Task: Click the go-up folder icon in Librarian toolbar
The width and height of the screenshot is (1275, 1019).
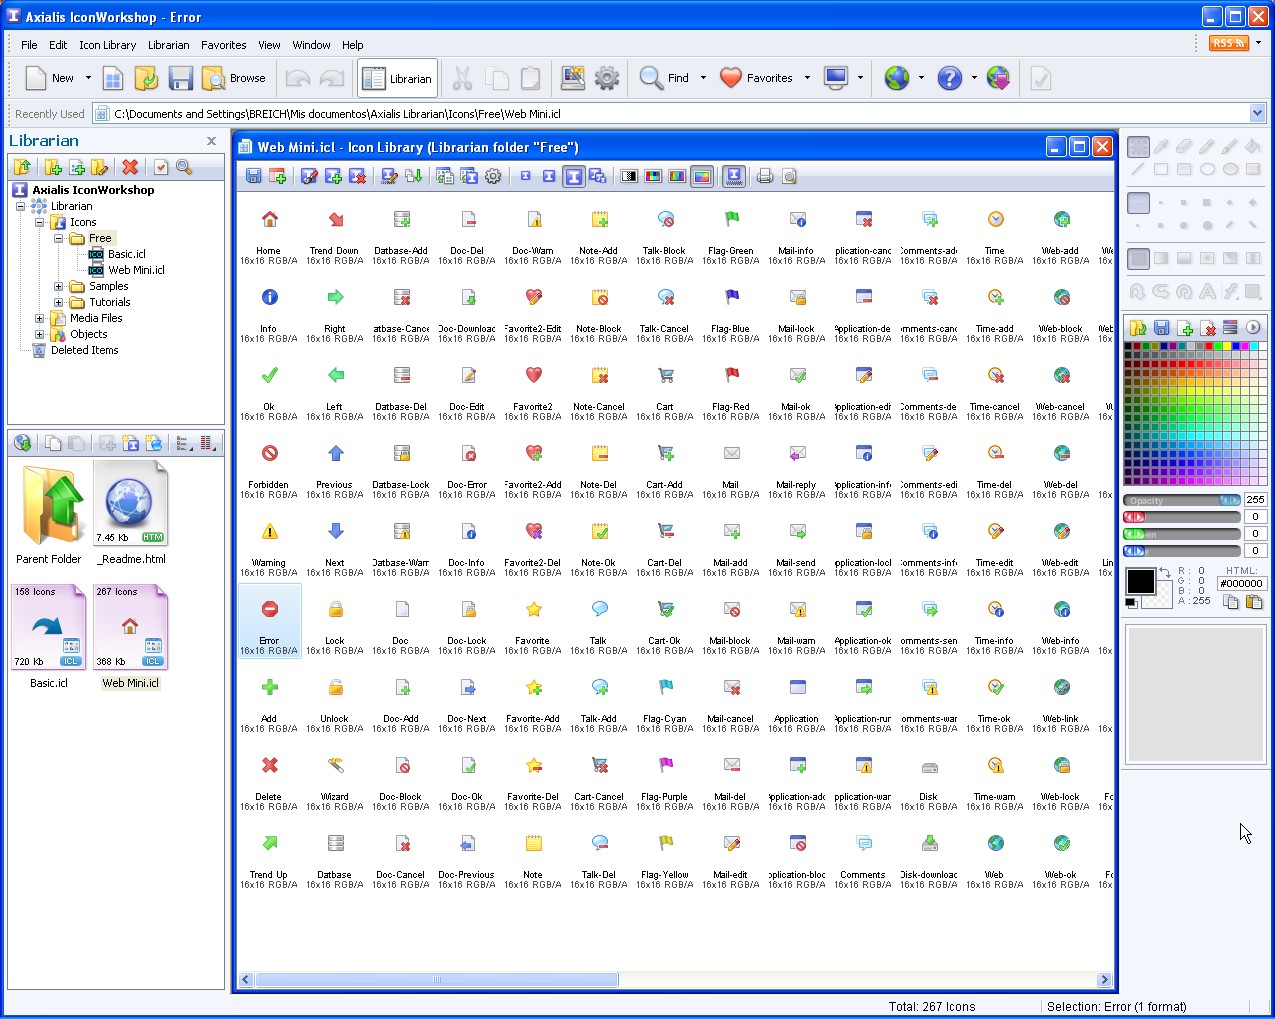Action: tap(23, 167)
